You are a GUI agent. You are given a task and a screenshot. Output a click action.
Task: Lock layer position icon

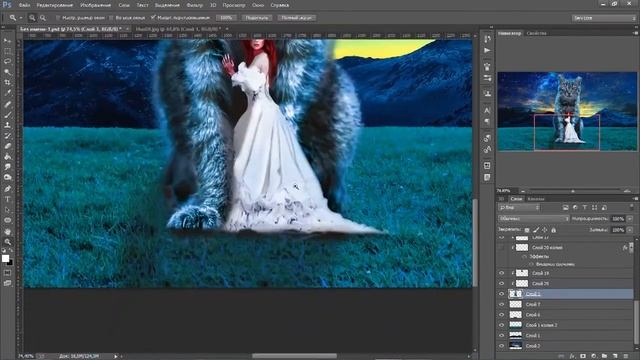pyautogui.click(x=544, y=230)
